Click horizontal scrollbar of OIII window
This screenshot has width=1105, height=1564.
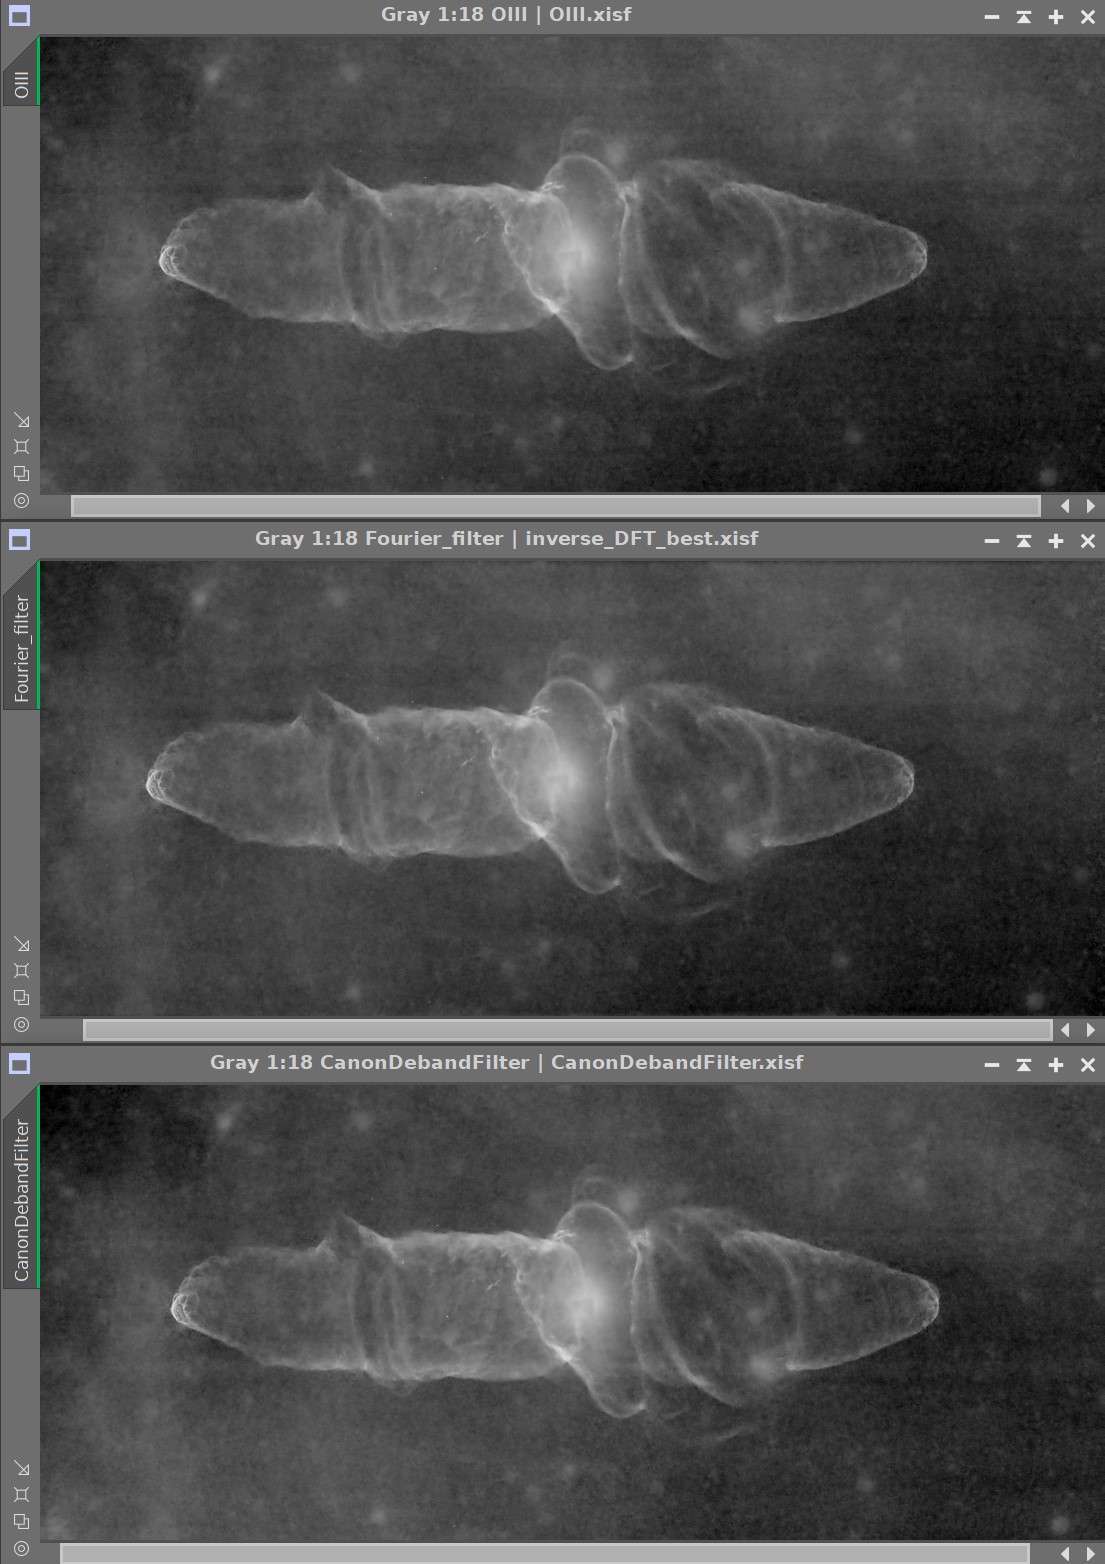[x=556, y=506]
